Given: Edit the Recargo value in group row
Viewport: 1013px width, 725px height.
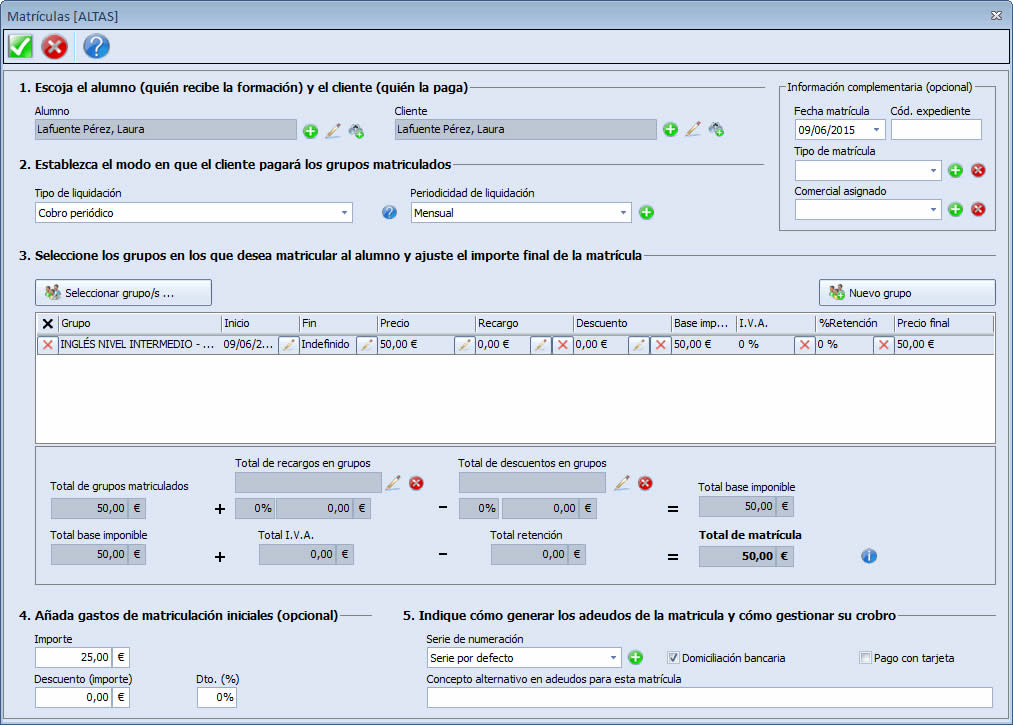Looking at the screenshot, I should pyautogui.click(x=540, y=344).
